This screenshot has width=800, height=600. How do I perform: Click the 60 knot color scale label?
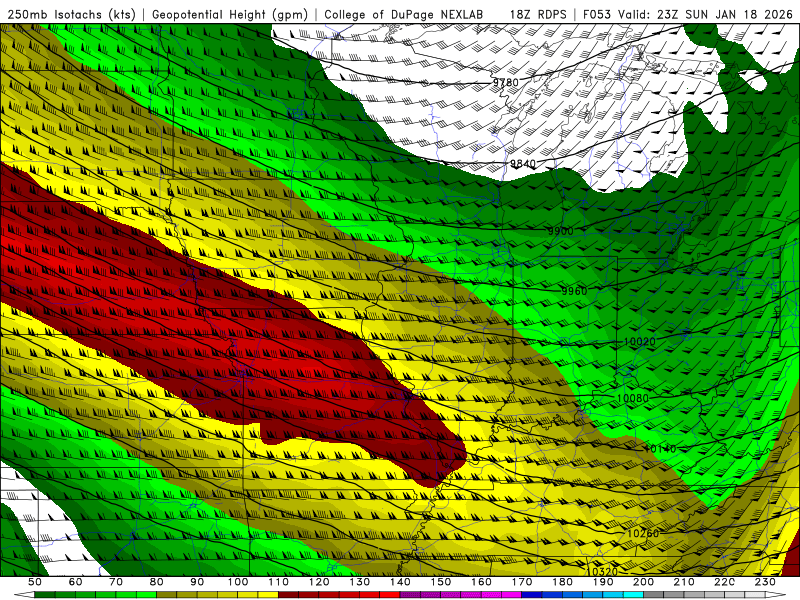tap(76, 582)
